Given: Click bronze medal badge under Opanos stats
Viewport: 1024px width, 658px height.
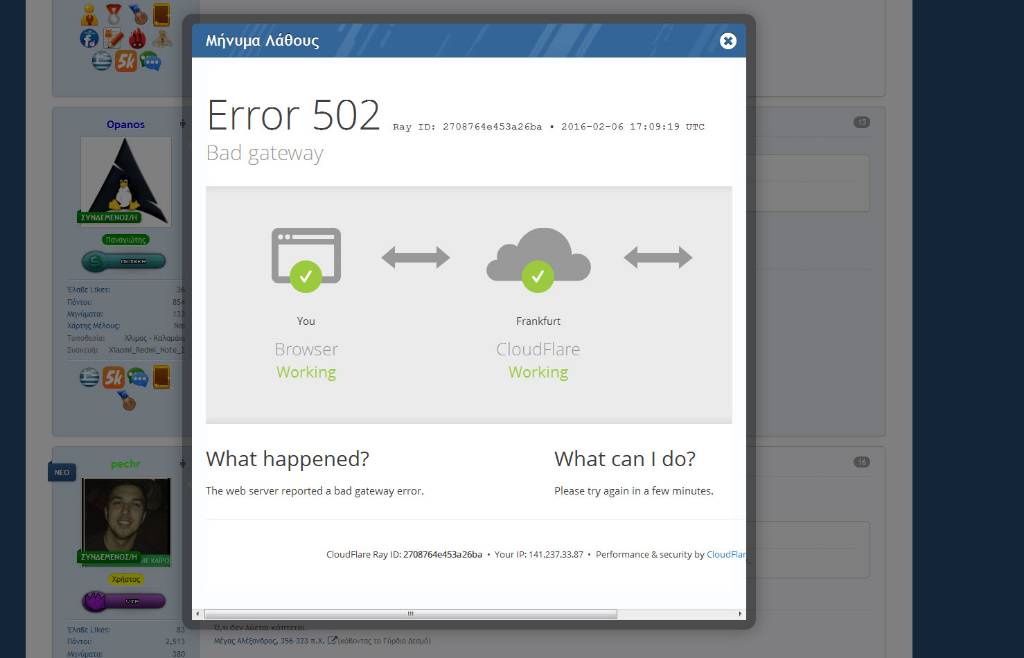Looking at the screenshot, I should click(127, 401).
